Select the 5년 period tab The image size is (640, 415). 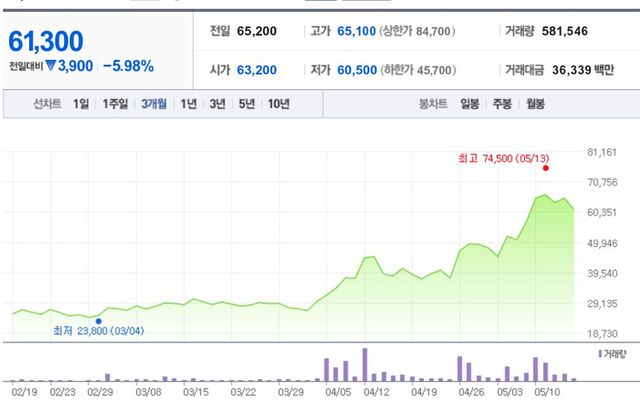click(245, 104)
